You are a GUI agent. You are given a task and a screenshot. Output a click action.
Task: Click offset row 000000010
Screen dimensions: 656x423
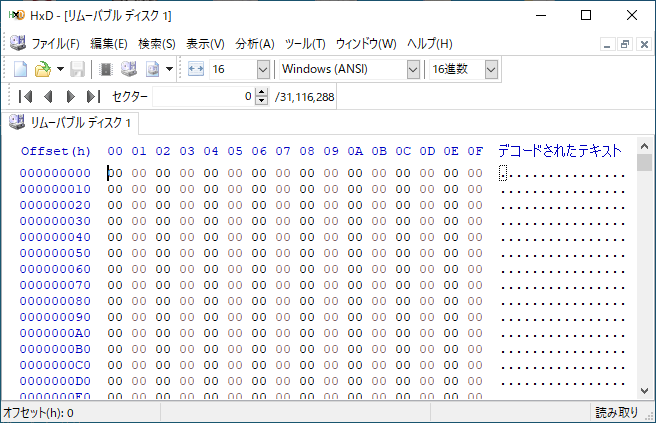pyautogui.click(x=55, y=189)
